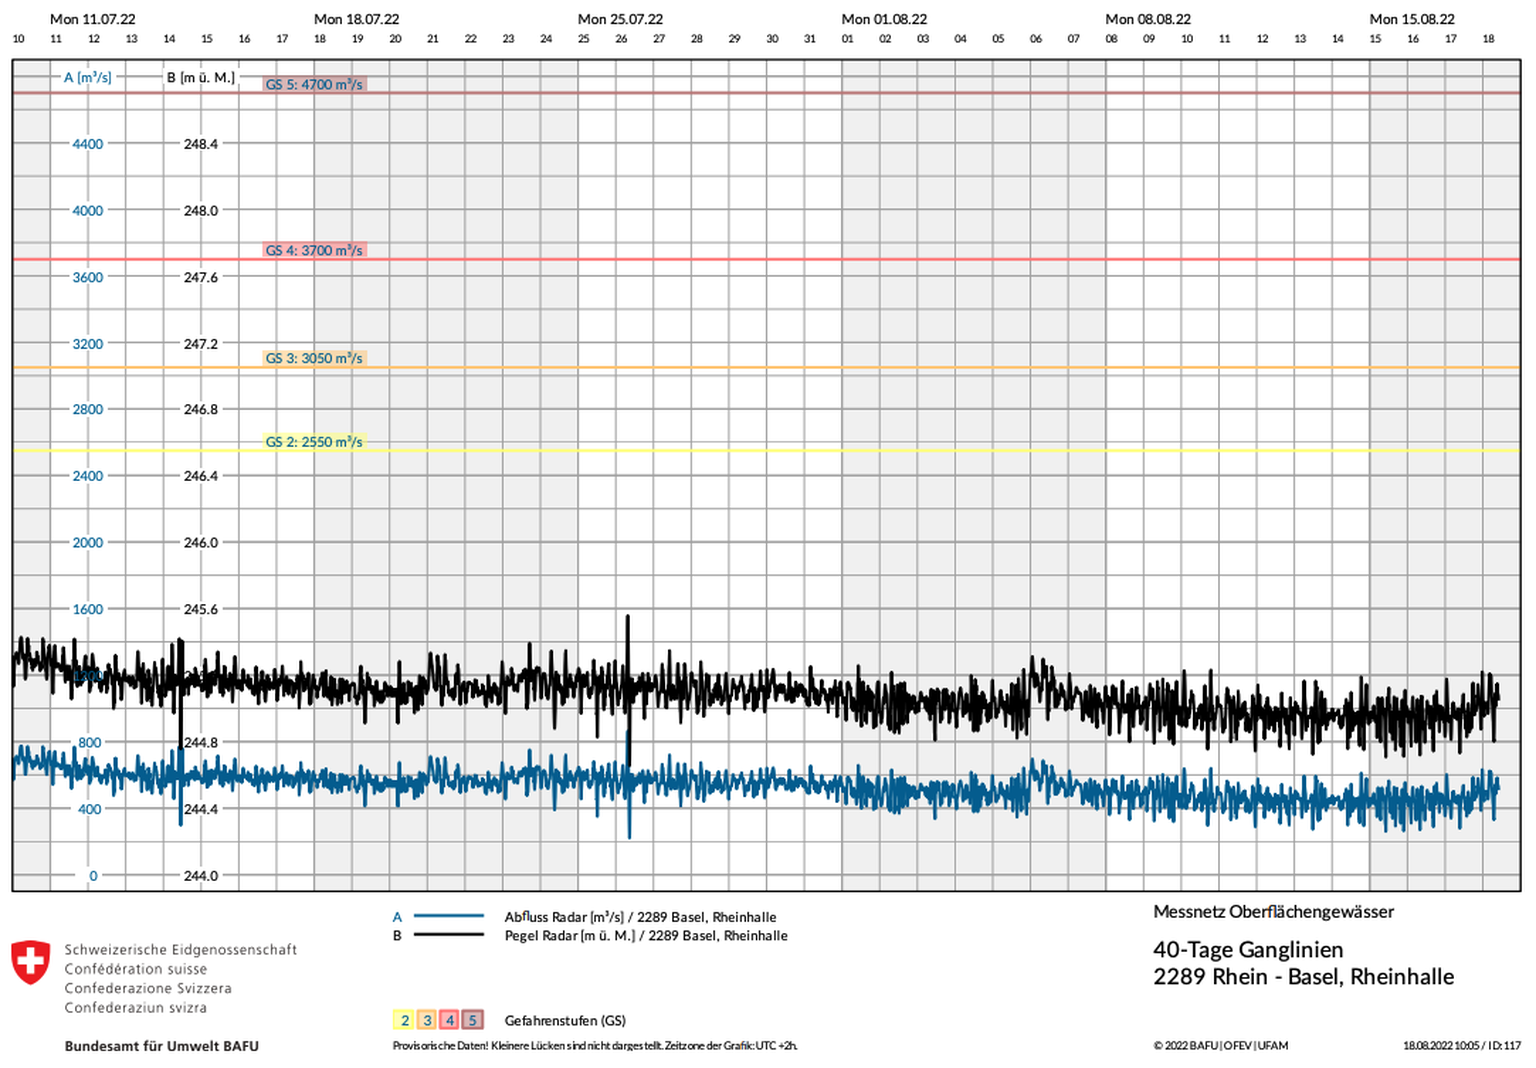Click the '© 2022 BAFU | OFEV | UFAM' copyright
Image resolution: width=1536 pixels, height=1068 pixels.
coord(1220,1046)
